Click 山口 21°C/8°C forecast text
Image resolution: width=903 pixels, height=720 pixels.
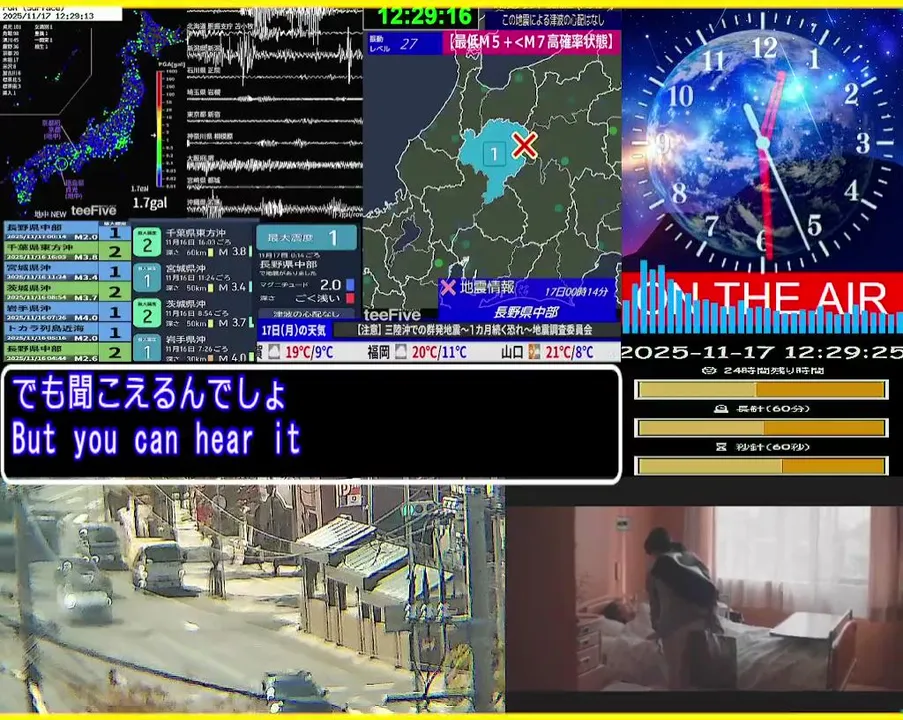(x=547, y=352)
